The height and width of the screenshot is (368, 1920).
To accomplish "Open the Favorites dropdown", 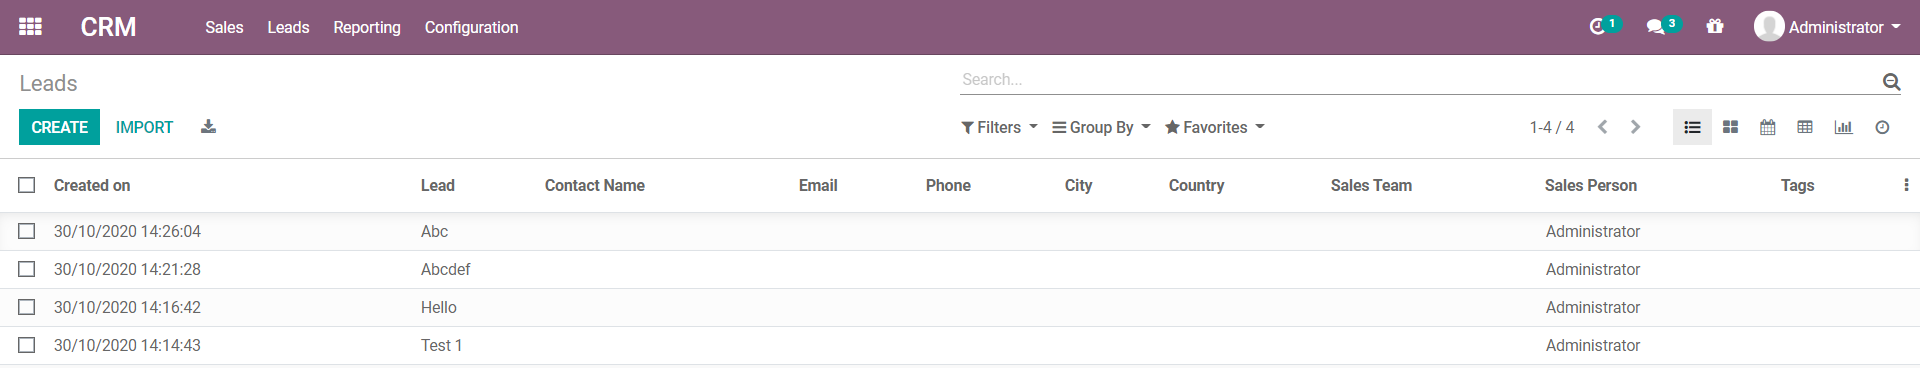I will pyautogui.click(x=1214, y=127).
